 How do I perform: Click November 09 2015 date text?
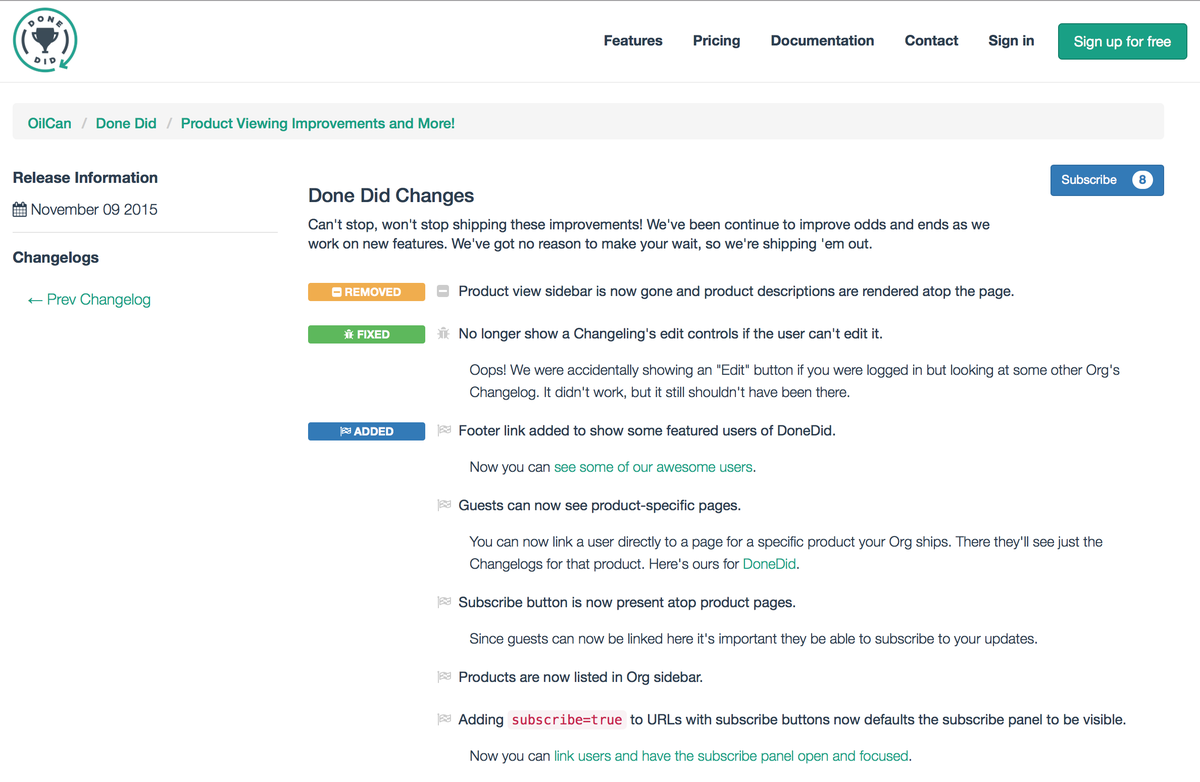(94, 210)
